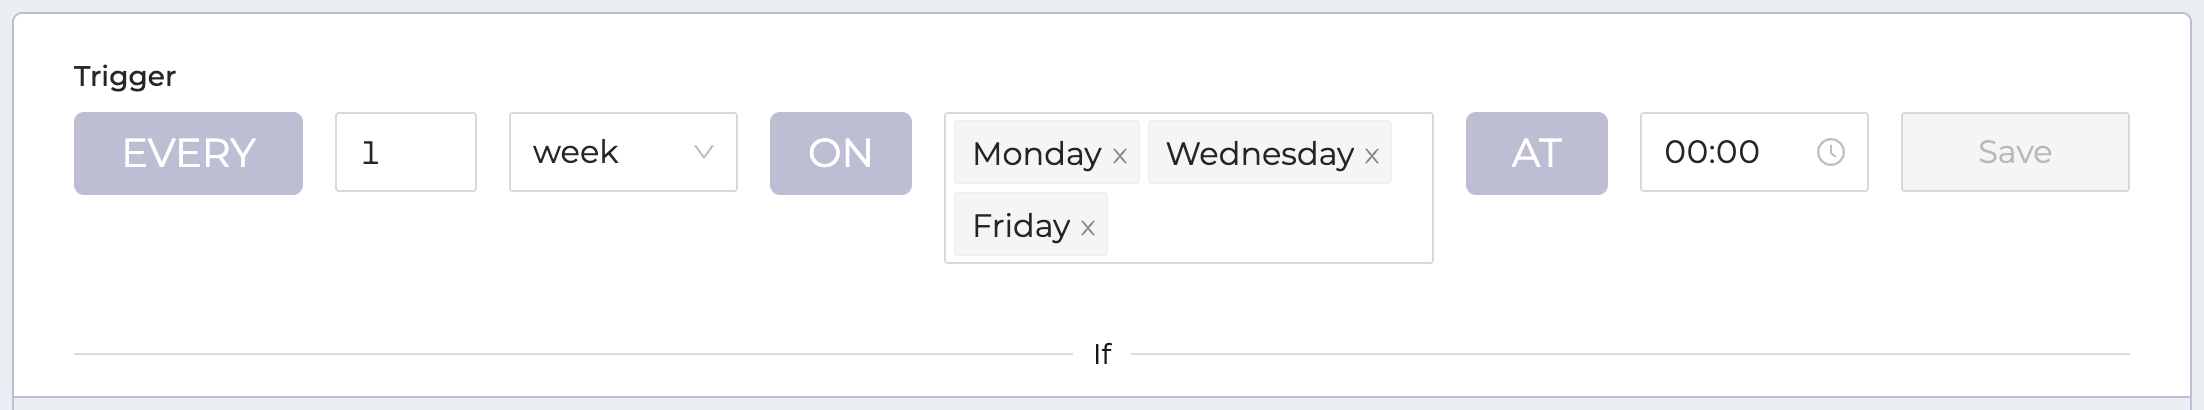Screen dimensions: 2204x410
Task: Click the divider line right of If
Action: pyautogui.click(x=1630, y=354)
